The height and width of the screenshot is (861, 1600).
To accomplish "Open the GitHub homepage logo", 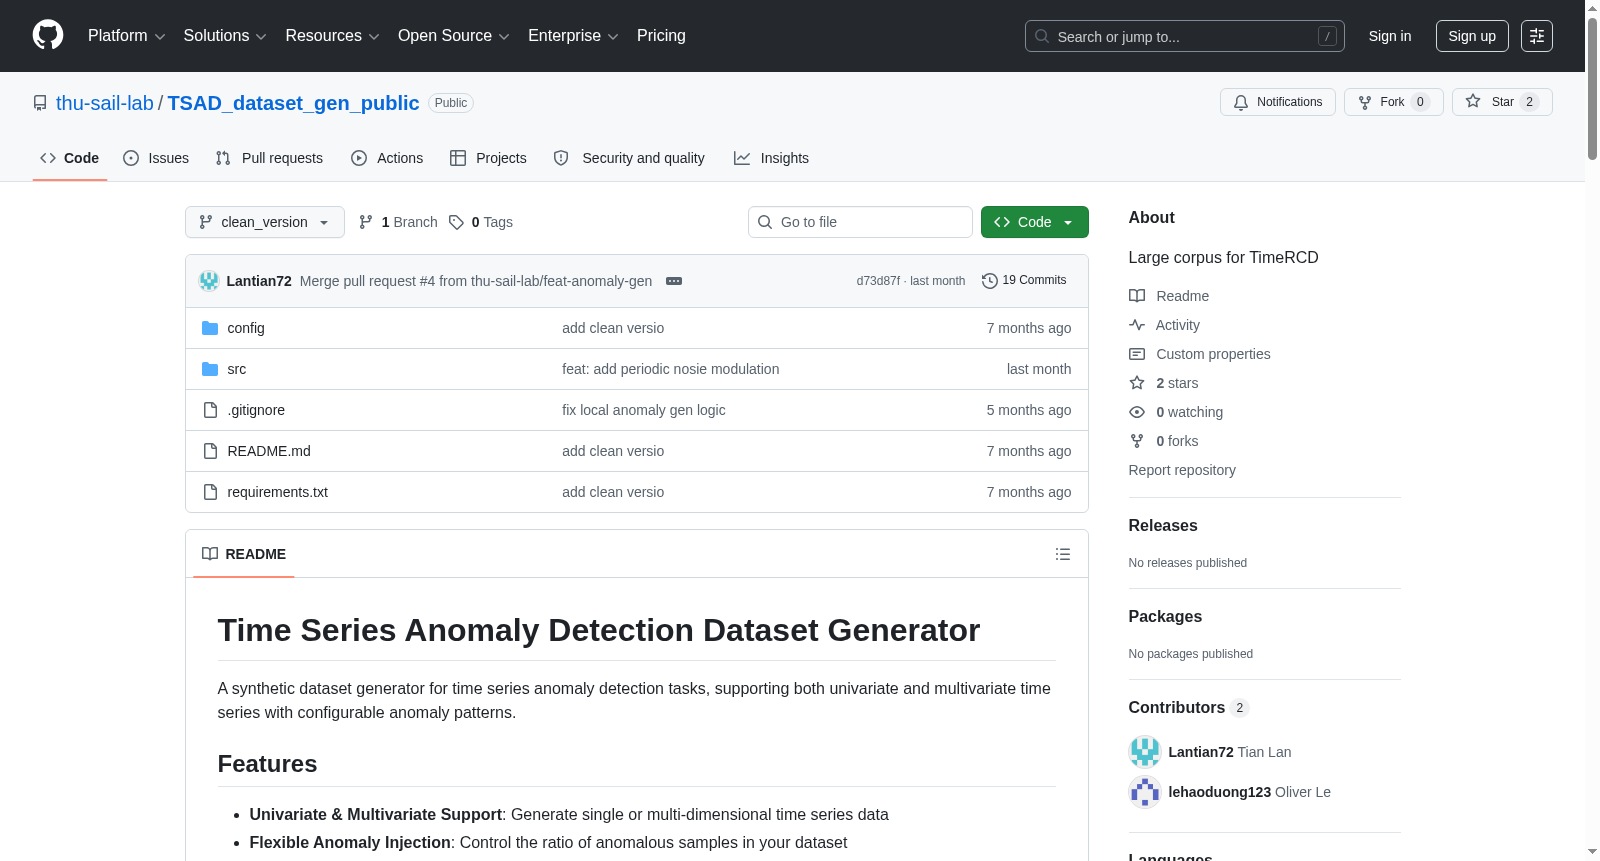I will 48,35.
